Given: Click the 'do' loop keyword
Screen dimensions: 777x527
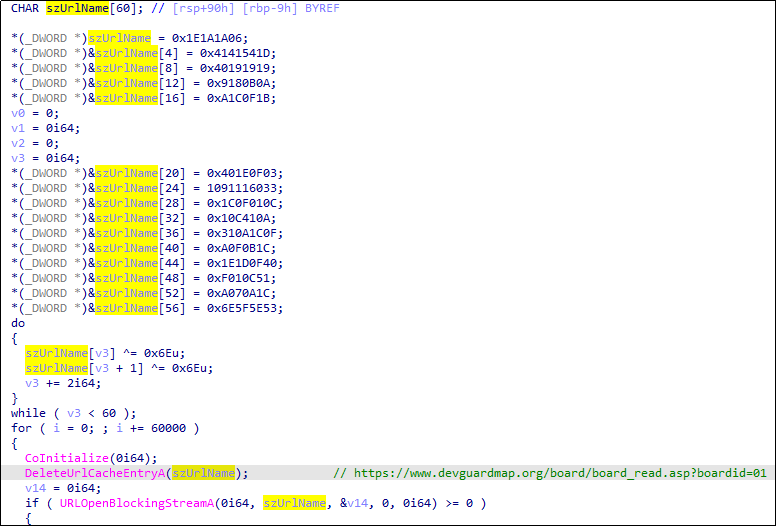Looking at the screenshot, I should click(x=18, y=323).
